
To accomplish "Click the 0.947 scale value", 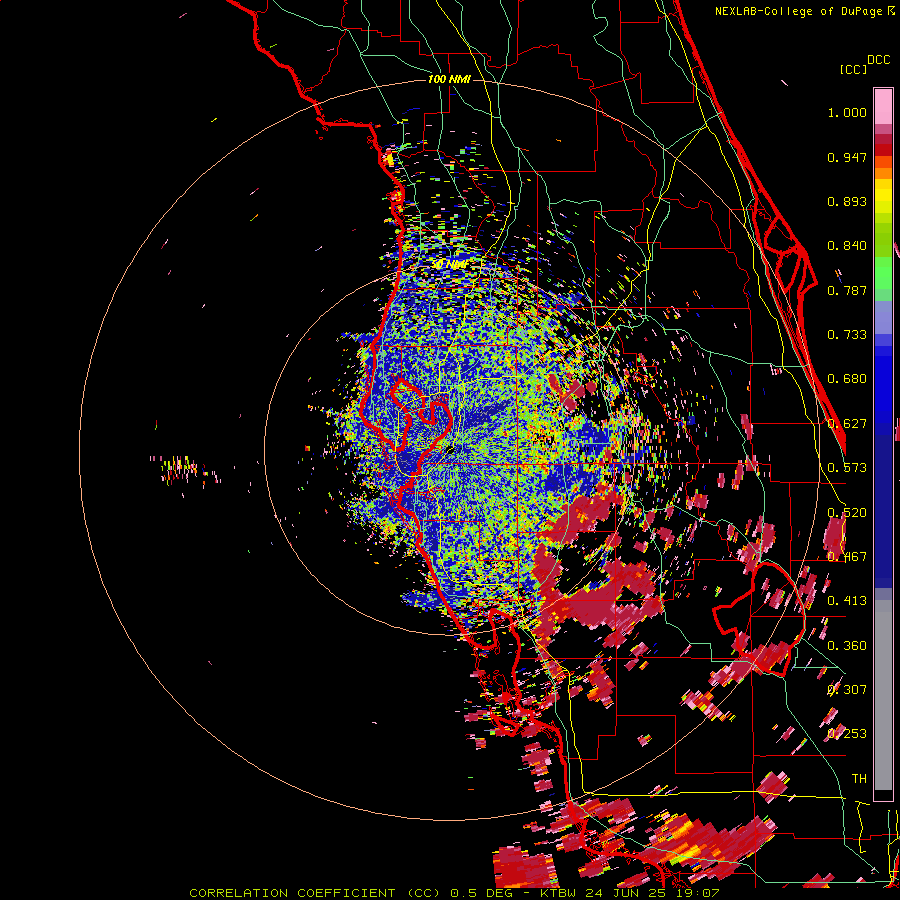I will point(847,157).
